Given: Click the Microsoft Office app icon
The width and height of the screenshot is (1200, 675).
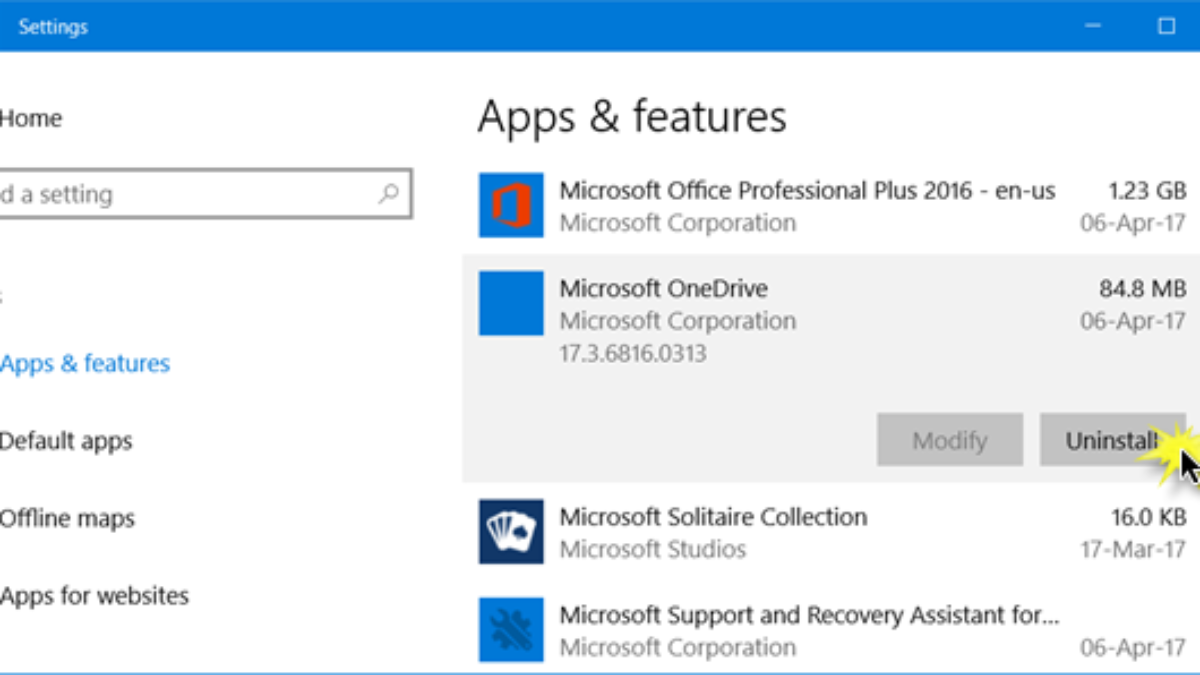Looking at the screenshot, I should click(511, 205).
